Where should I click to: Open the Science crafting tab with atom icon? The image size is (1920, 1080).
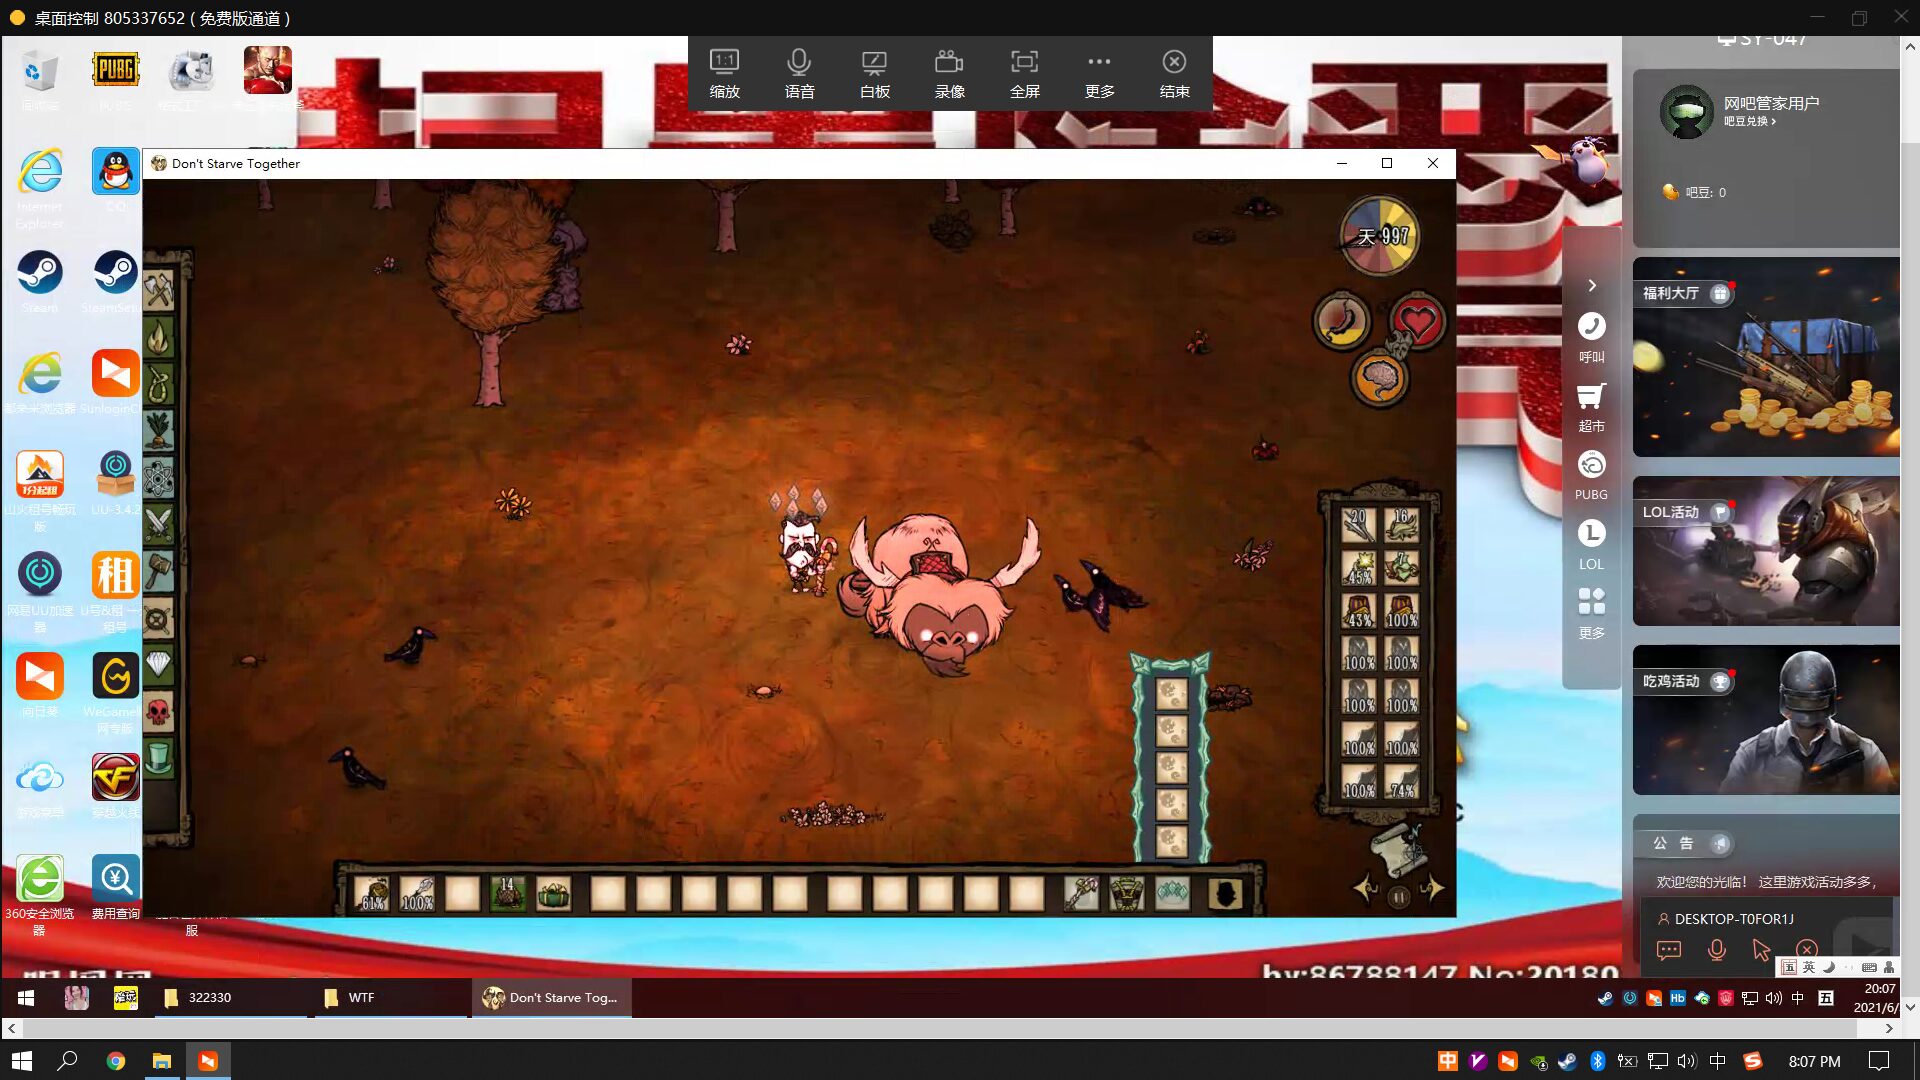pyautogui.click(x=158, y=478)
